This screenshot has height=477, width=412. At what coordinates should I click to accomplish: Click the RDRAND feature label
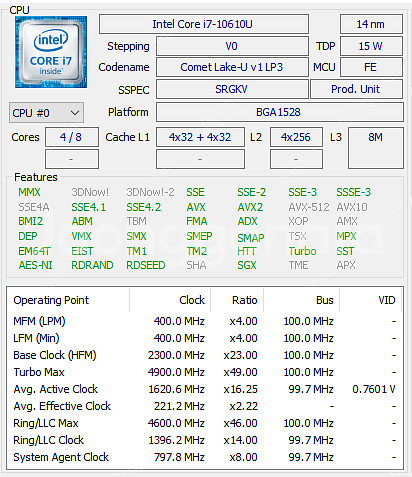92,265
